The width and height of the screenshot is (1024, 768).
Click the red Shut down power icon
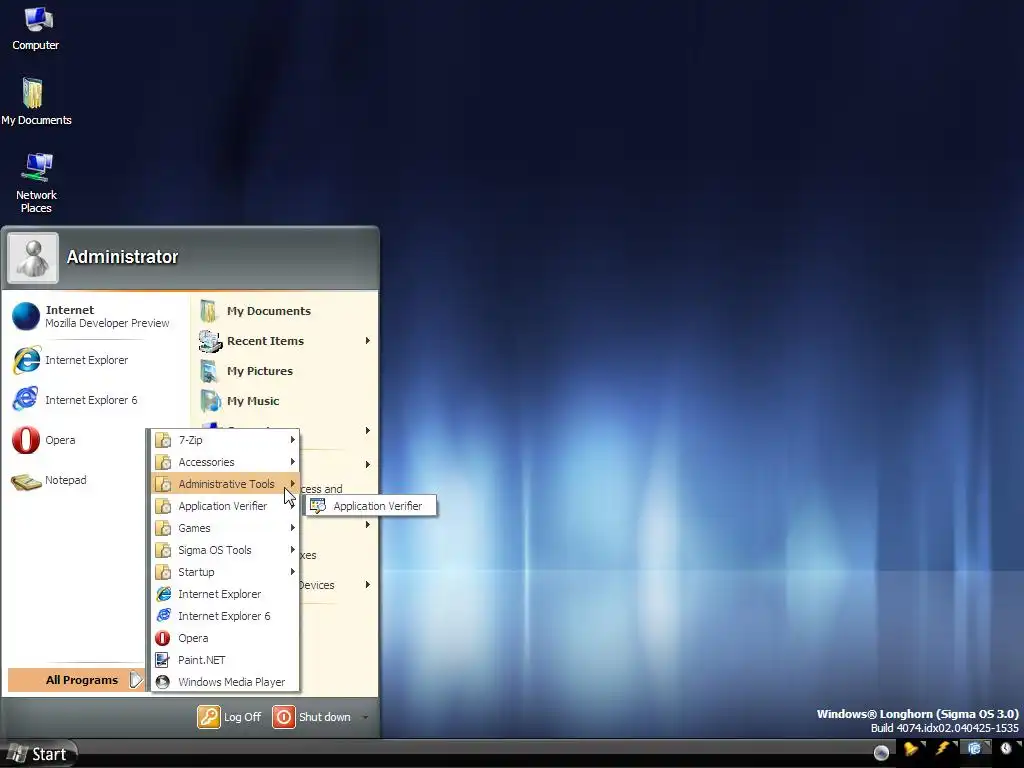click(x=283, y=716)
